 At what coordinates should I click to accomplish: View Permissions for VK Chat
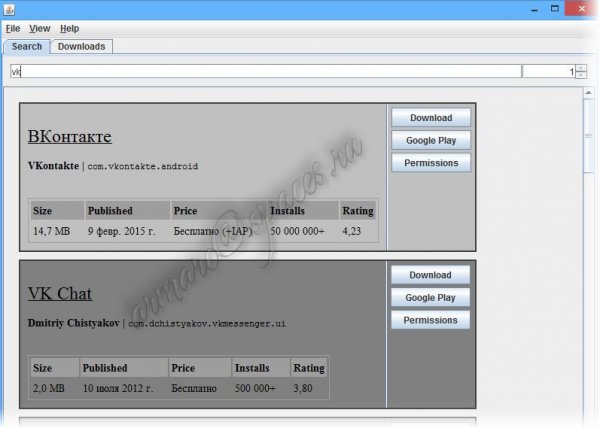coord(430,320)
